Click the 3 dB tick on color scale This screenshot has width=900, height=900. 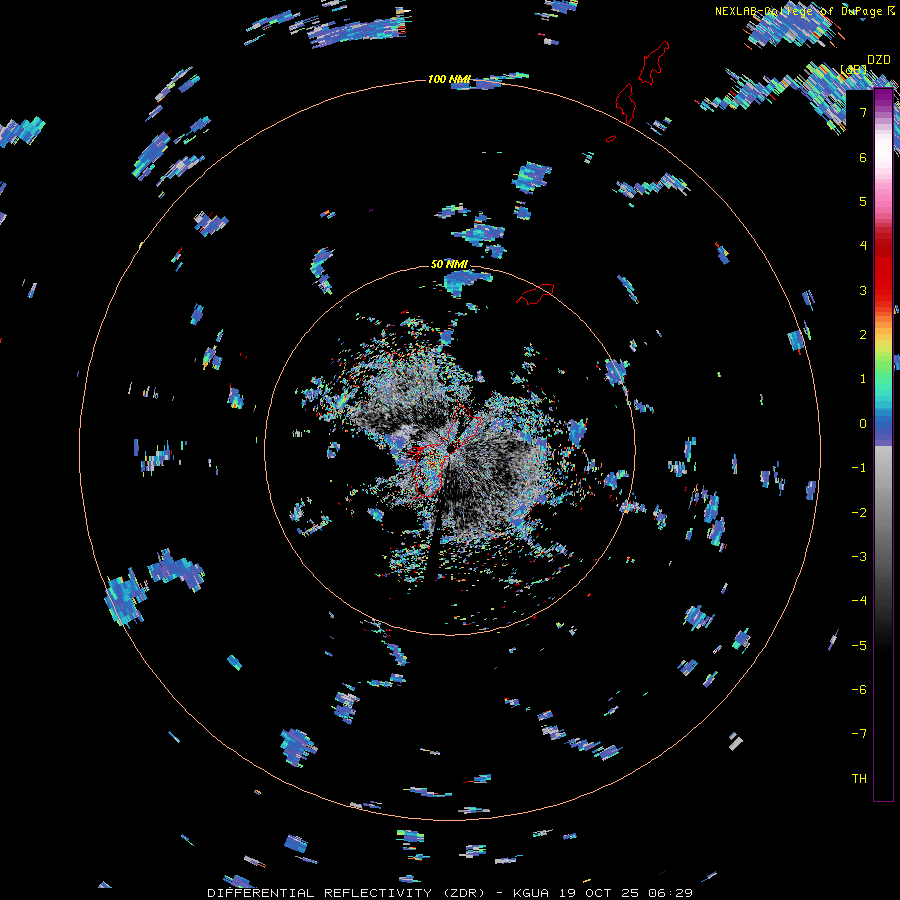click(x=863, y=290)
